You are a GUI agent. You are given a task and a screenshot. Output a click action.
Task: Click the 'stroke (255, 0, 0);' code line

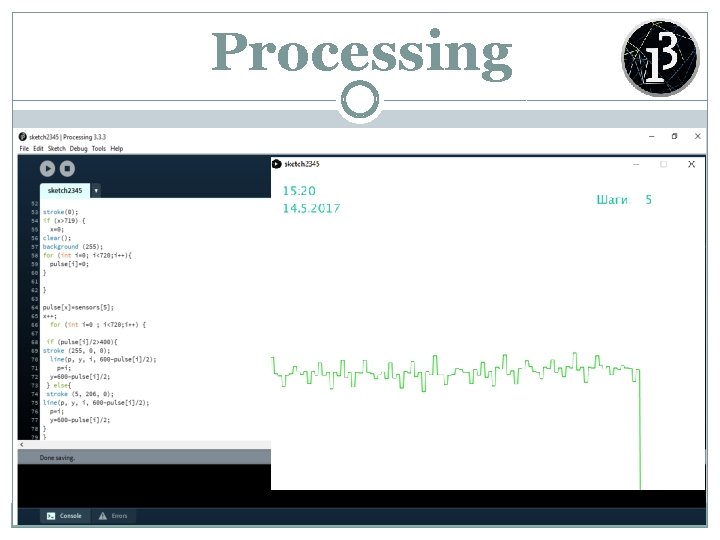tap(76, 350)
